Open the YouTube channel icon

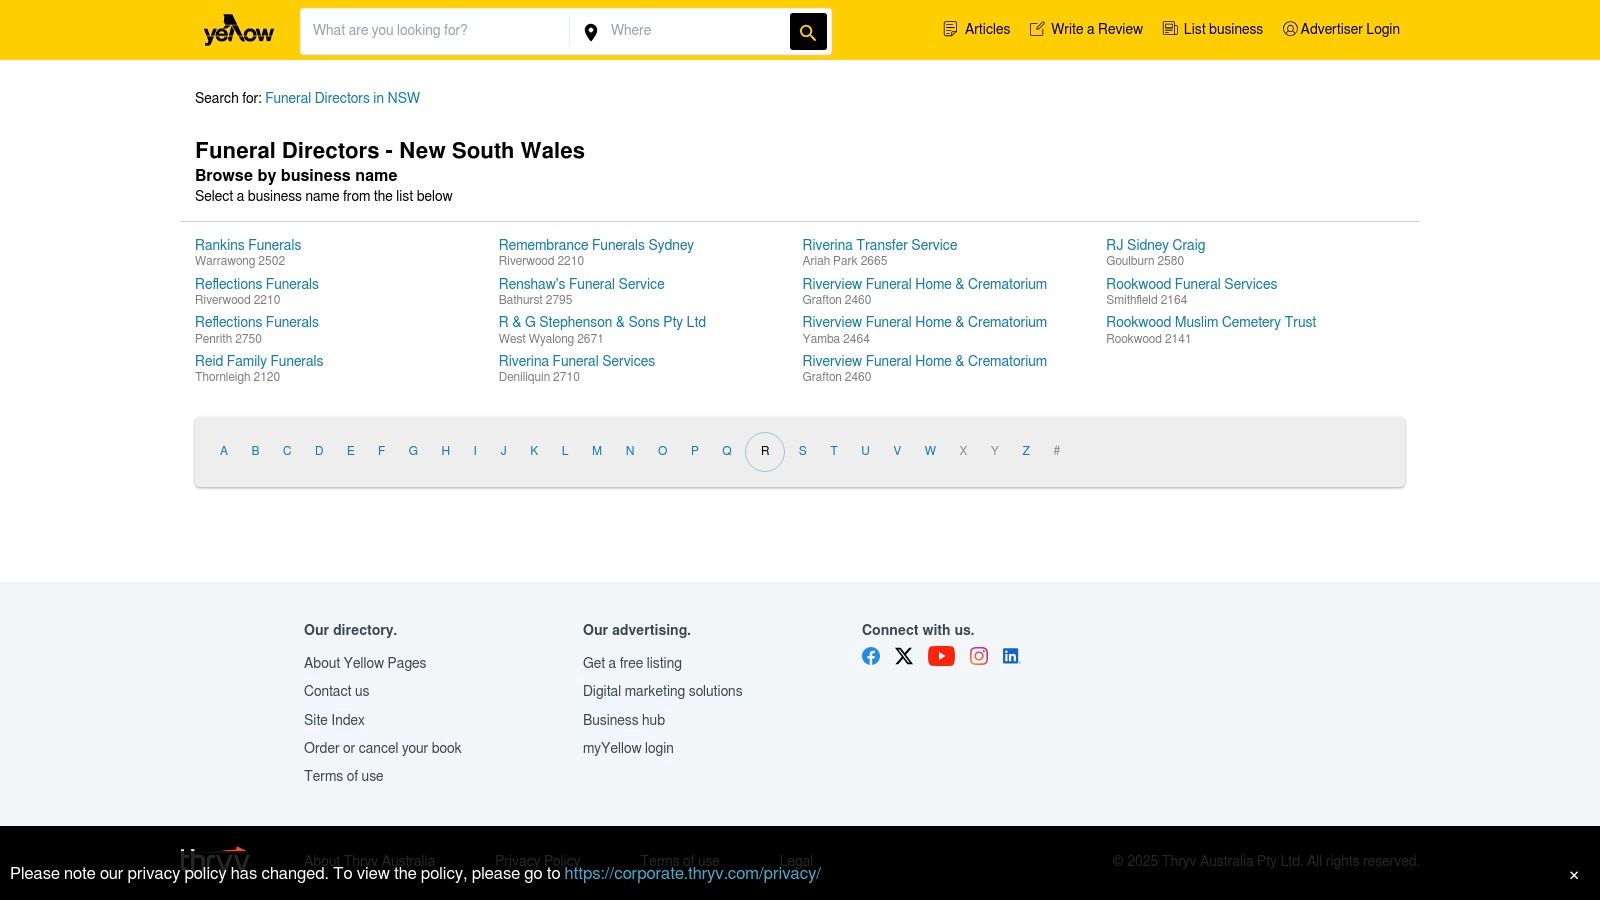(x=941, y=656)
